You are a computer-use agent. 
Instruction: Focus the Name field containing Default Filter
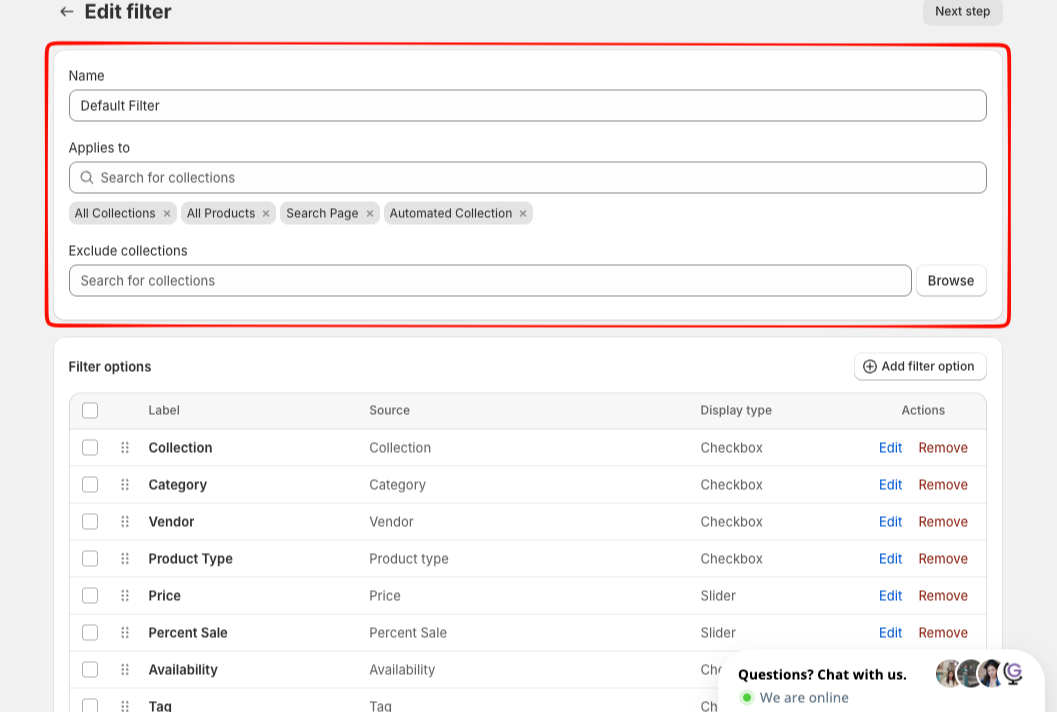527,106
